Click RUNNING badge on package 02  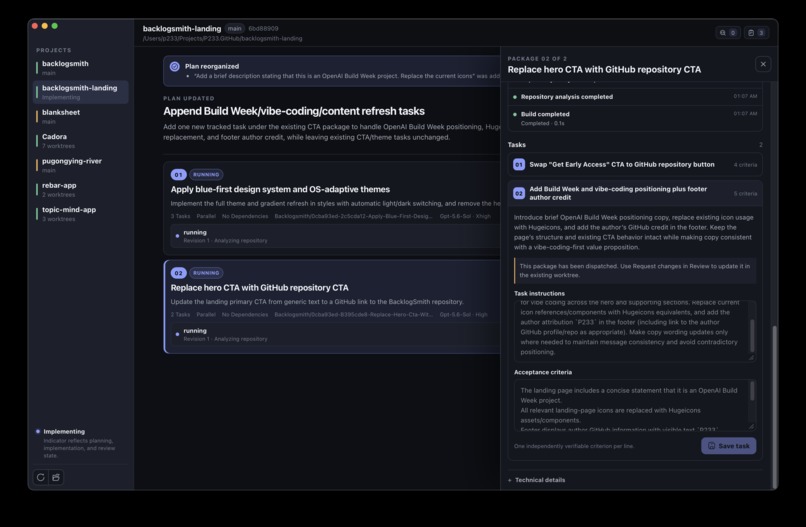206,273
